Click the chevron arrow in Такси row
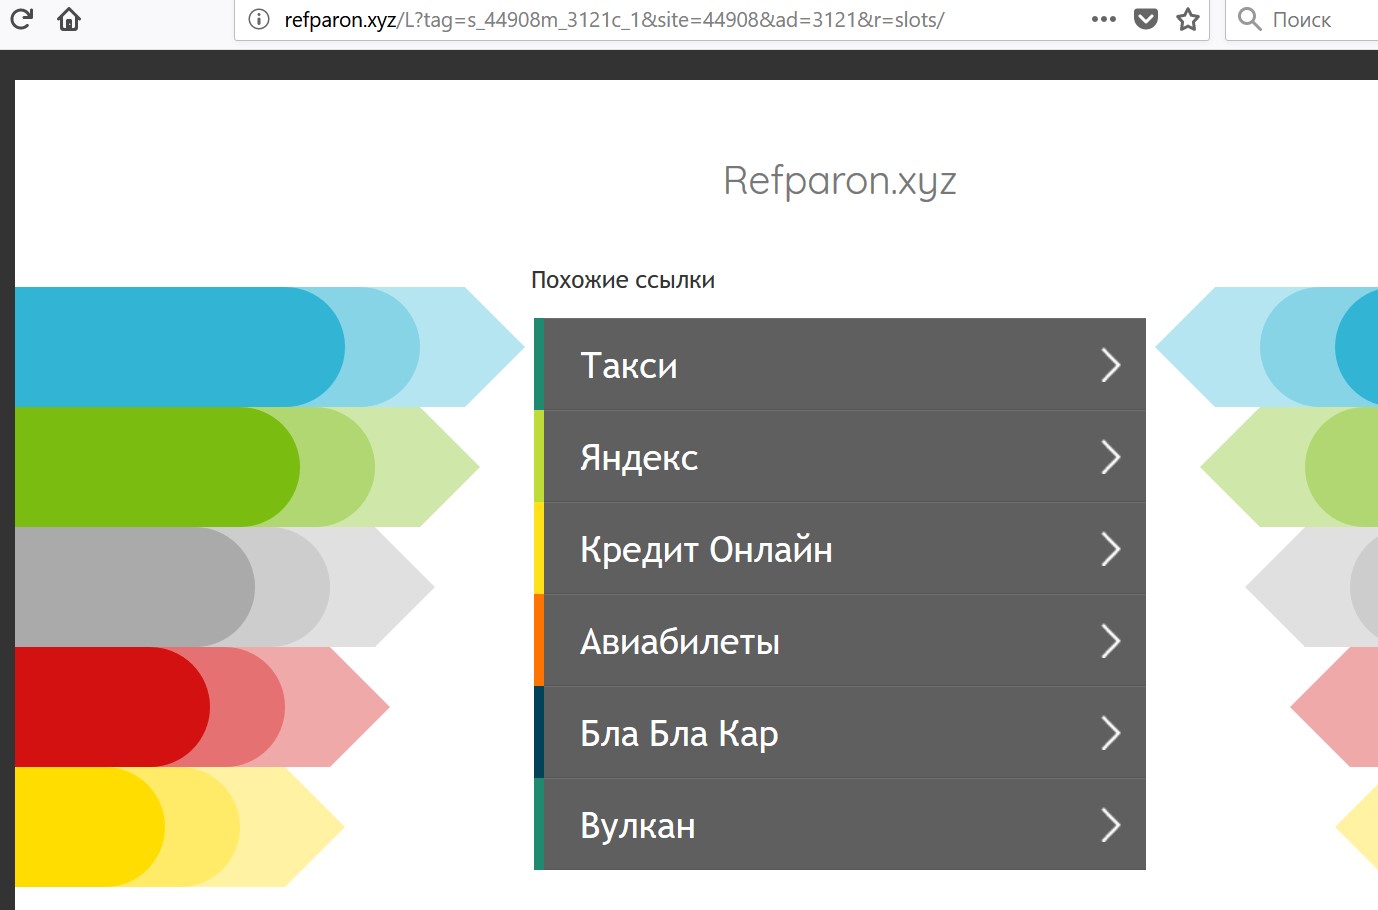 (1110, 365)
